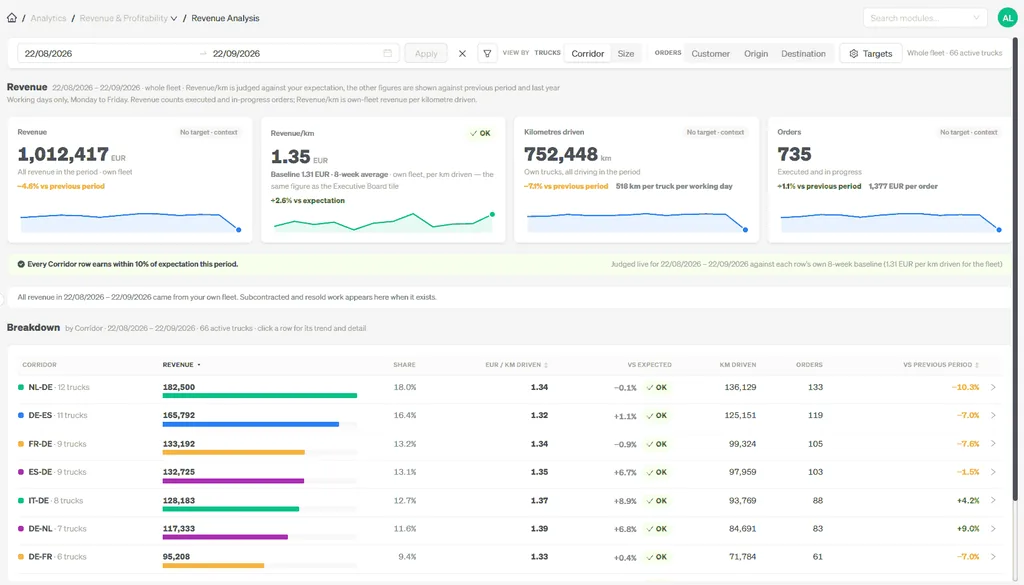Navigate to the Analytics breadcrumb
1024x585 pixels.
pos(48,18)
